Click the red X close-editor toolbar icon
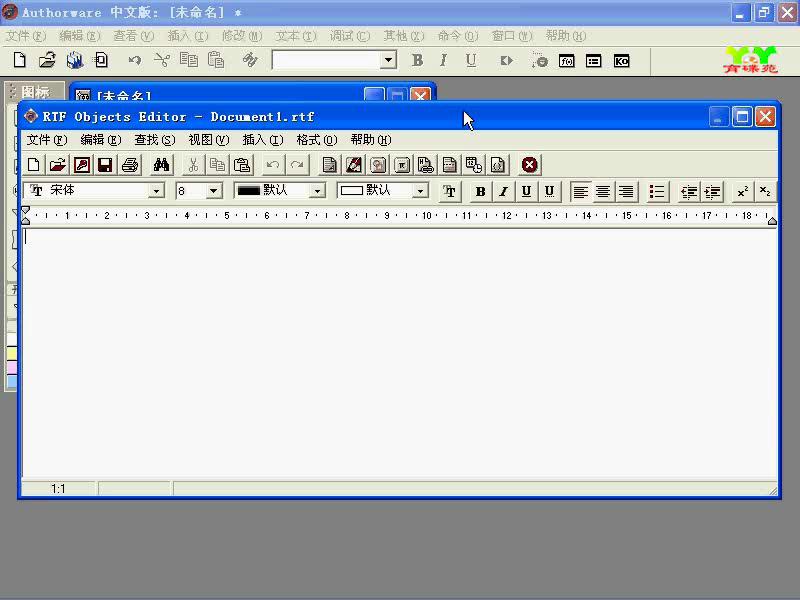Viewport: 800px width, 600px height. (530, 165)
